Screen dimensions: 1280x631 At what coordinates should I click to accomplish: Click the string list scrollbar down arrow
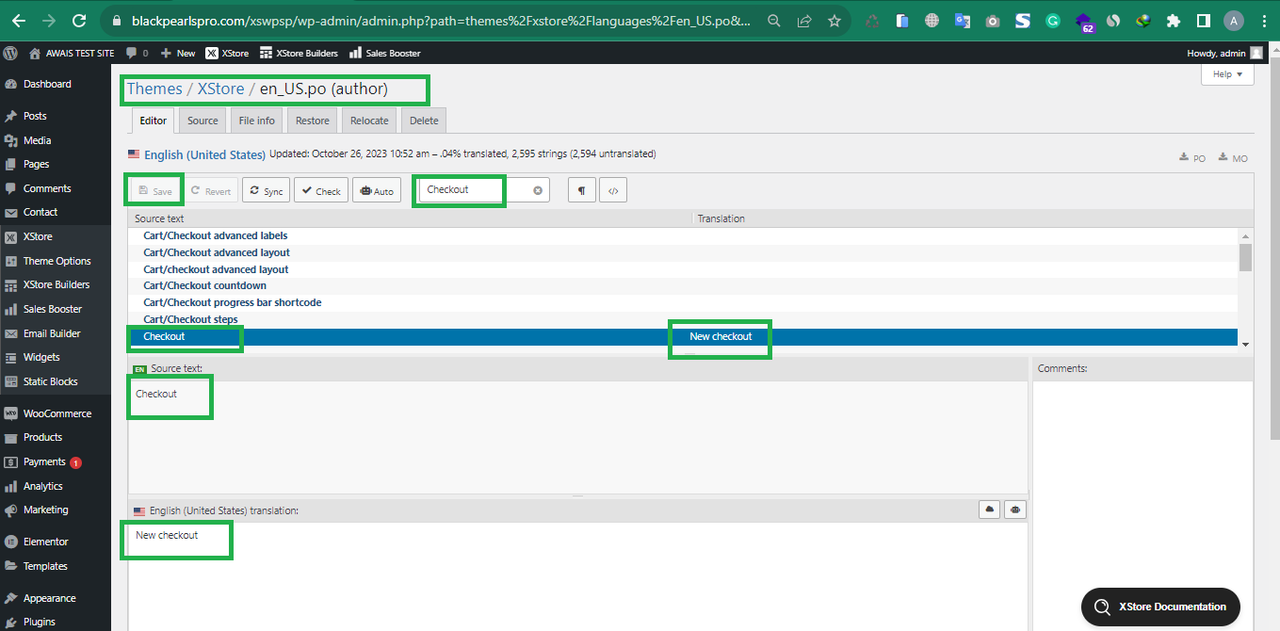click(1245, 343)
